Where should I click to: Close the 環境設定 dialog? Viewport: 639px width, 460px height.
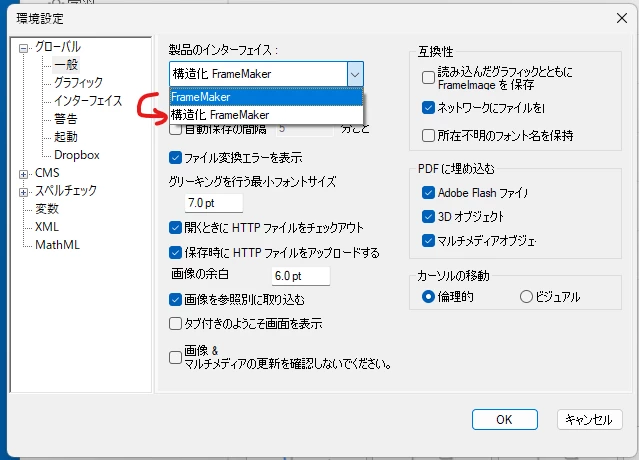coord(621,18)
